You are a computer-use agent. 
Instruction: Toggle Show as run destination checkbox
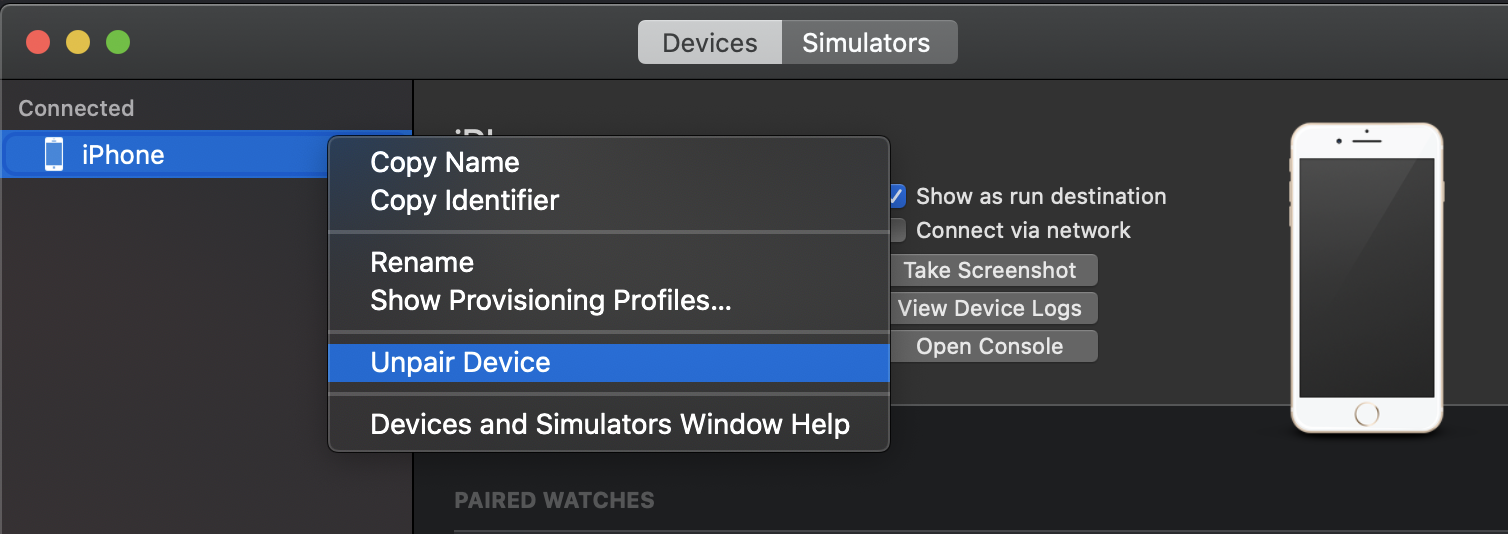(897, 196)
